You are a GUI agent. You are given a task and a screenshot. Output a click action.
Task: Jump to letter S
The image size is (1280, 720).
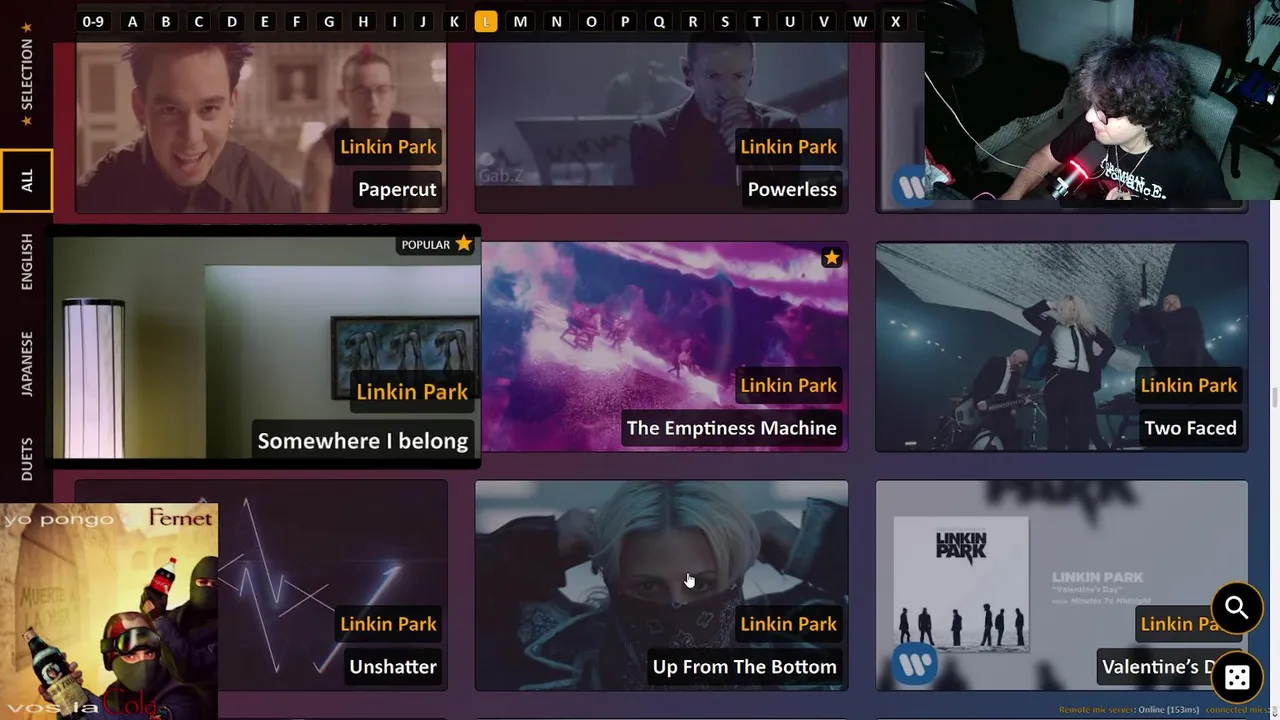click(x=725, y=21)
